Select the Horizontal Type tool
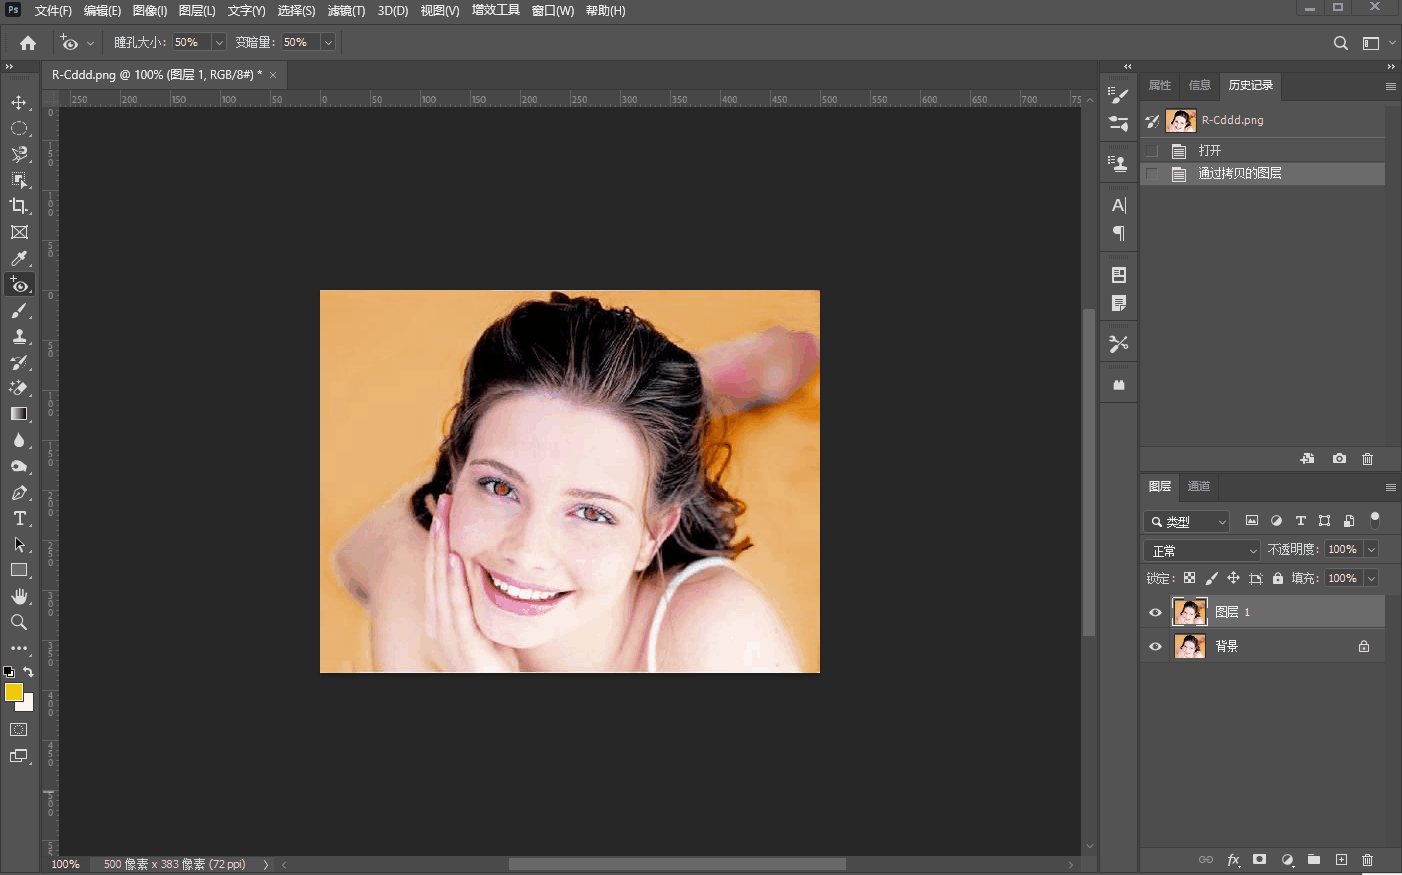This screenshot has height=875, width=1402. [19, 518]
